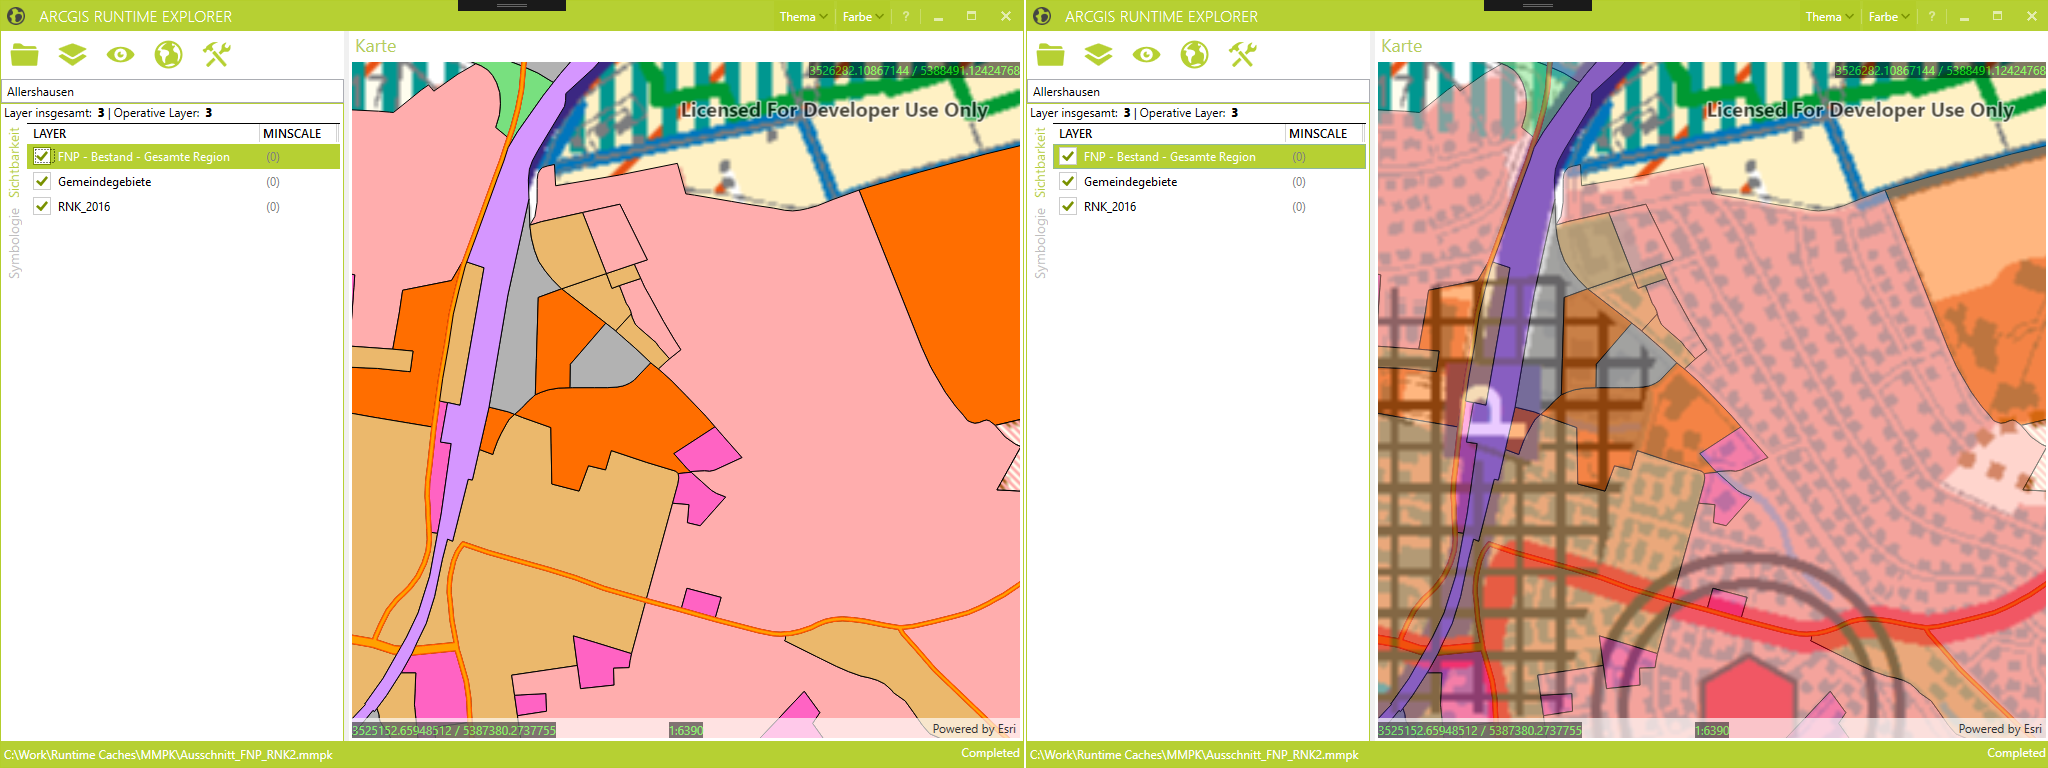Switch to Sichtbarkeit tab in right window
This screenshot has height=768, width=2048.
point(1040,163)
